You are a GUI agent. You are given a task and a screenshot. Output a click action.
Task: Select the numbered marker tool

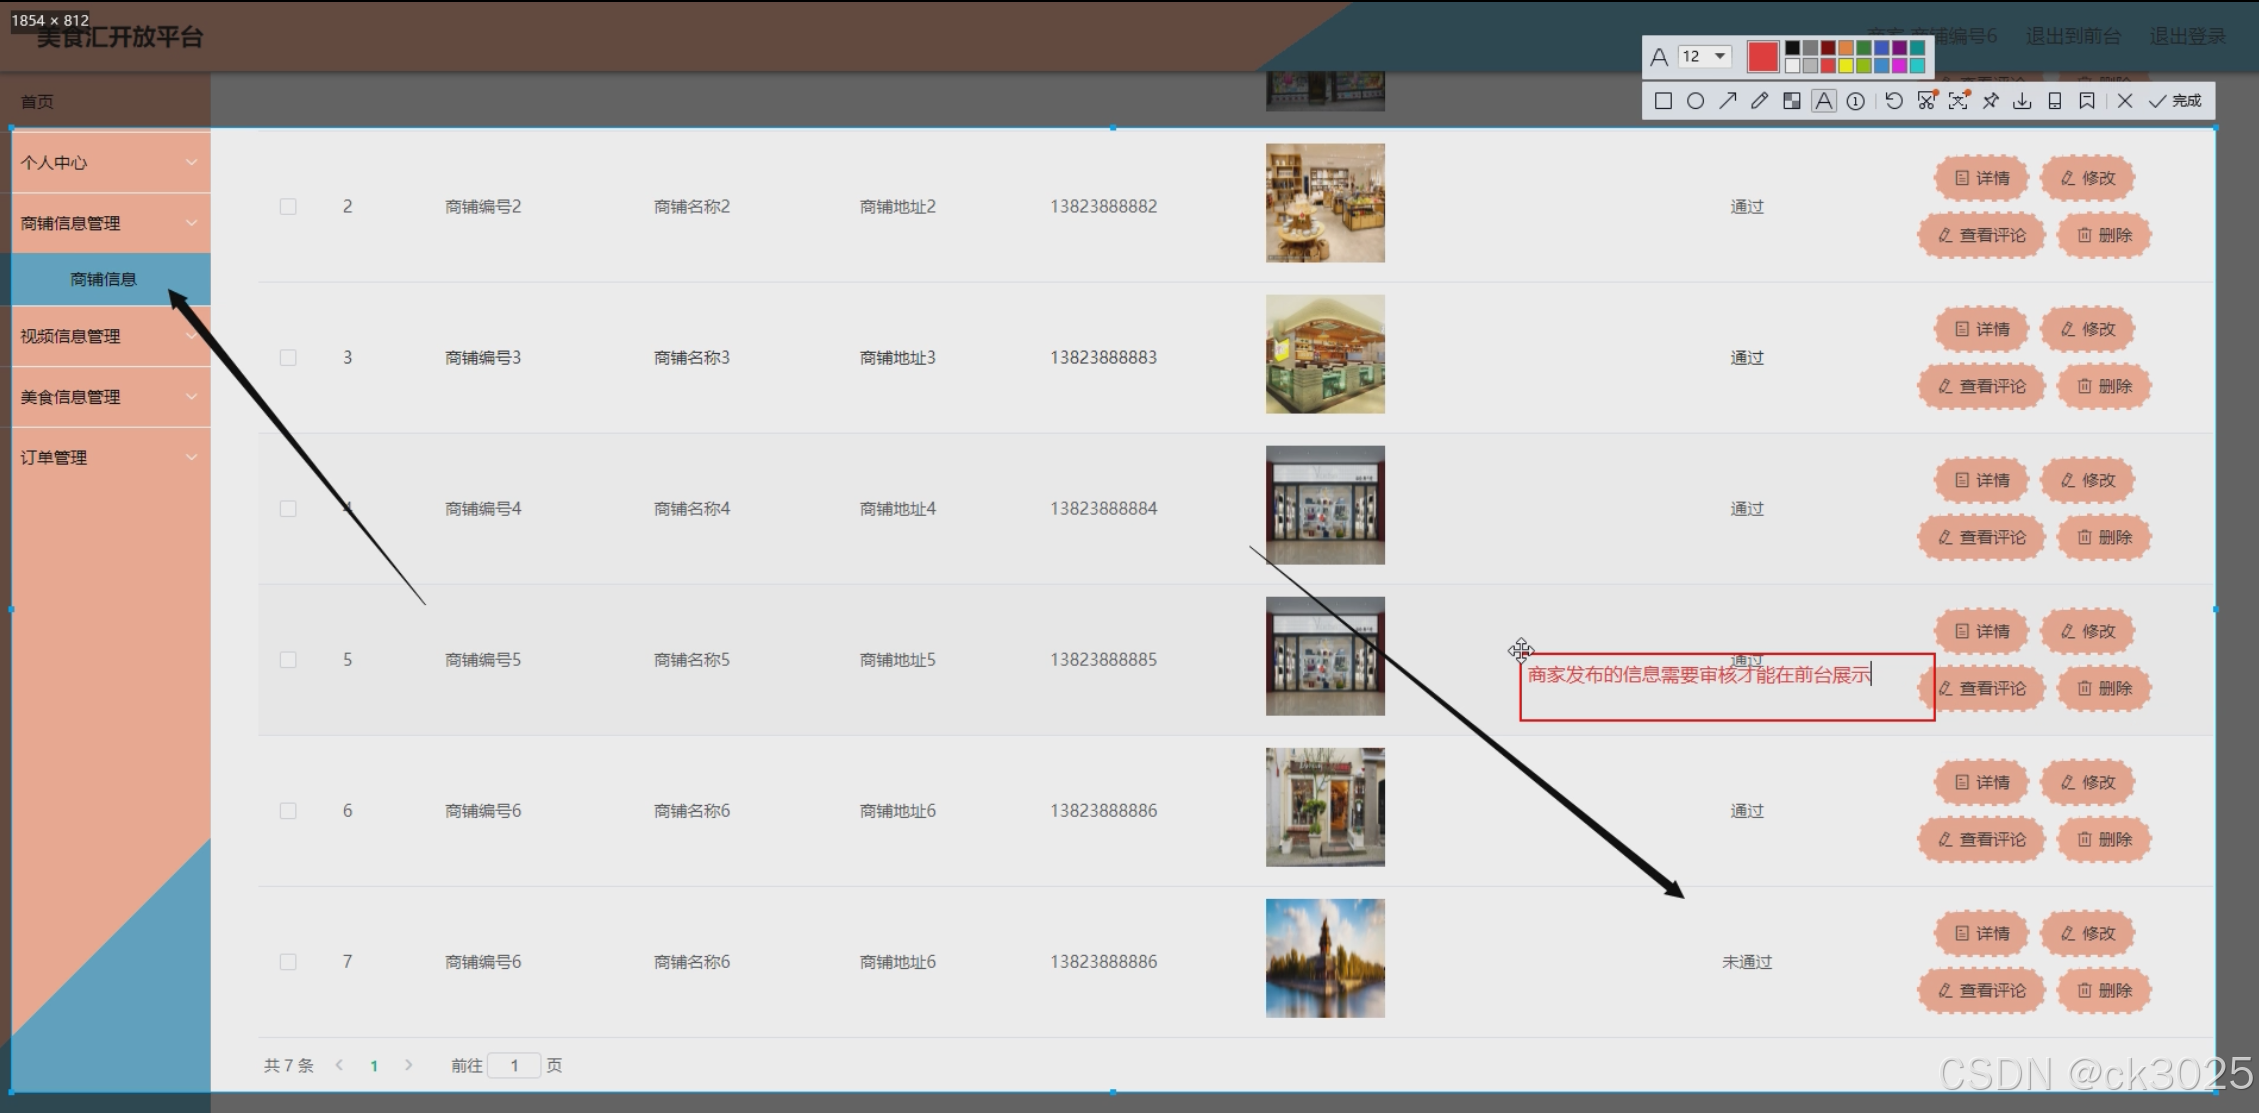tap(1855, 101)
